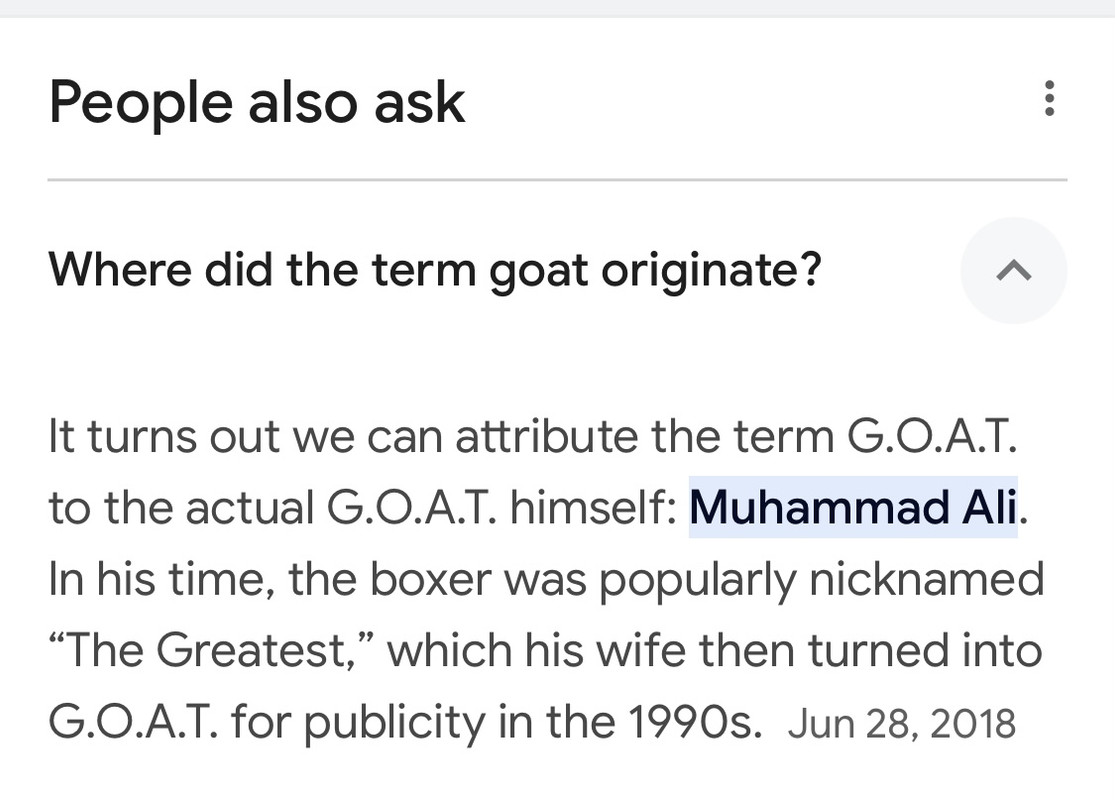This screenshot has height=800, width=1115.
Task: Click the phrase "turned into" in the answer
Action: click(925, 651)
